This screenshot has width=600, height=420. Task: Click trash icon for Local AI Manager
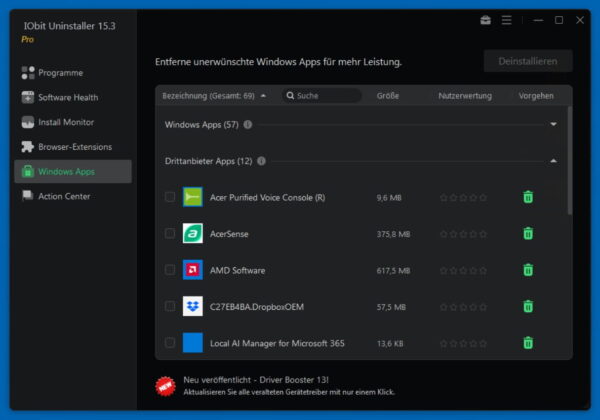528,343
